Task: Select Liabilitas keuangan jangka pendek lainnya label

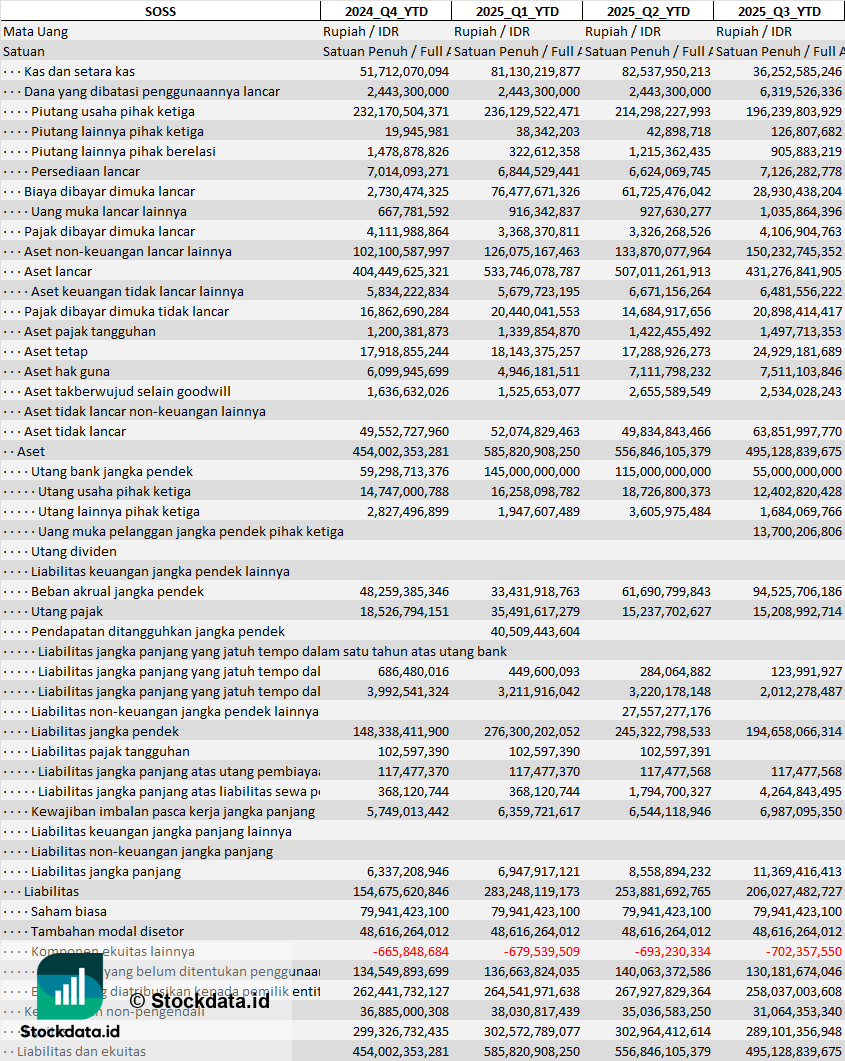Action: (160, 572)
